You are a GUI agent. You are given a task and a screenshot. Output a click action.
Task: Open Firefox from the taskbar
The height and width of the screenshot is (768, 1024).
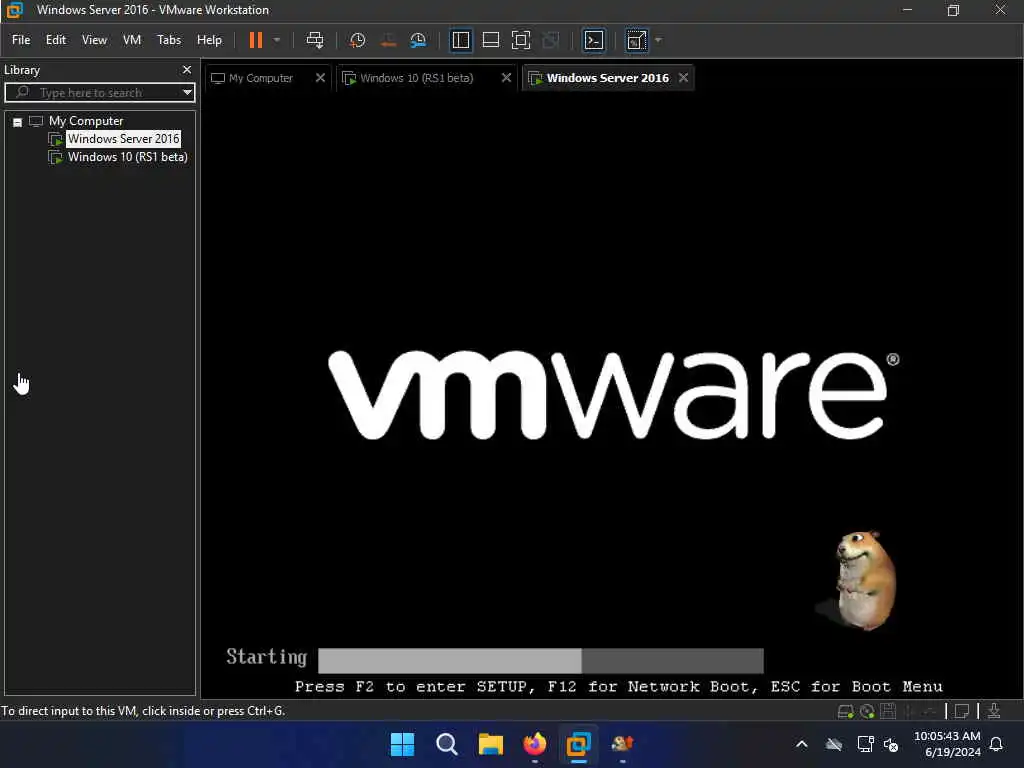535,744
